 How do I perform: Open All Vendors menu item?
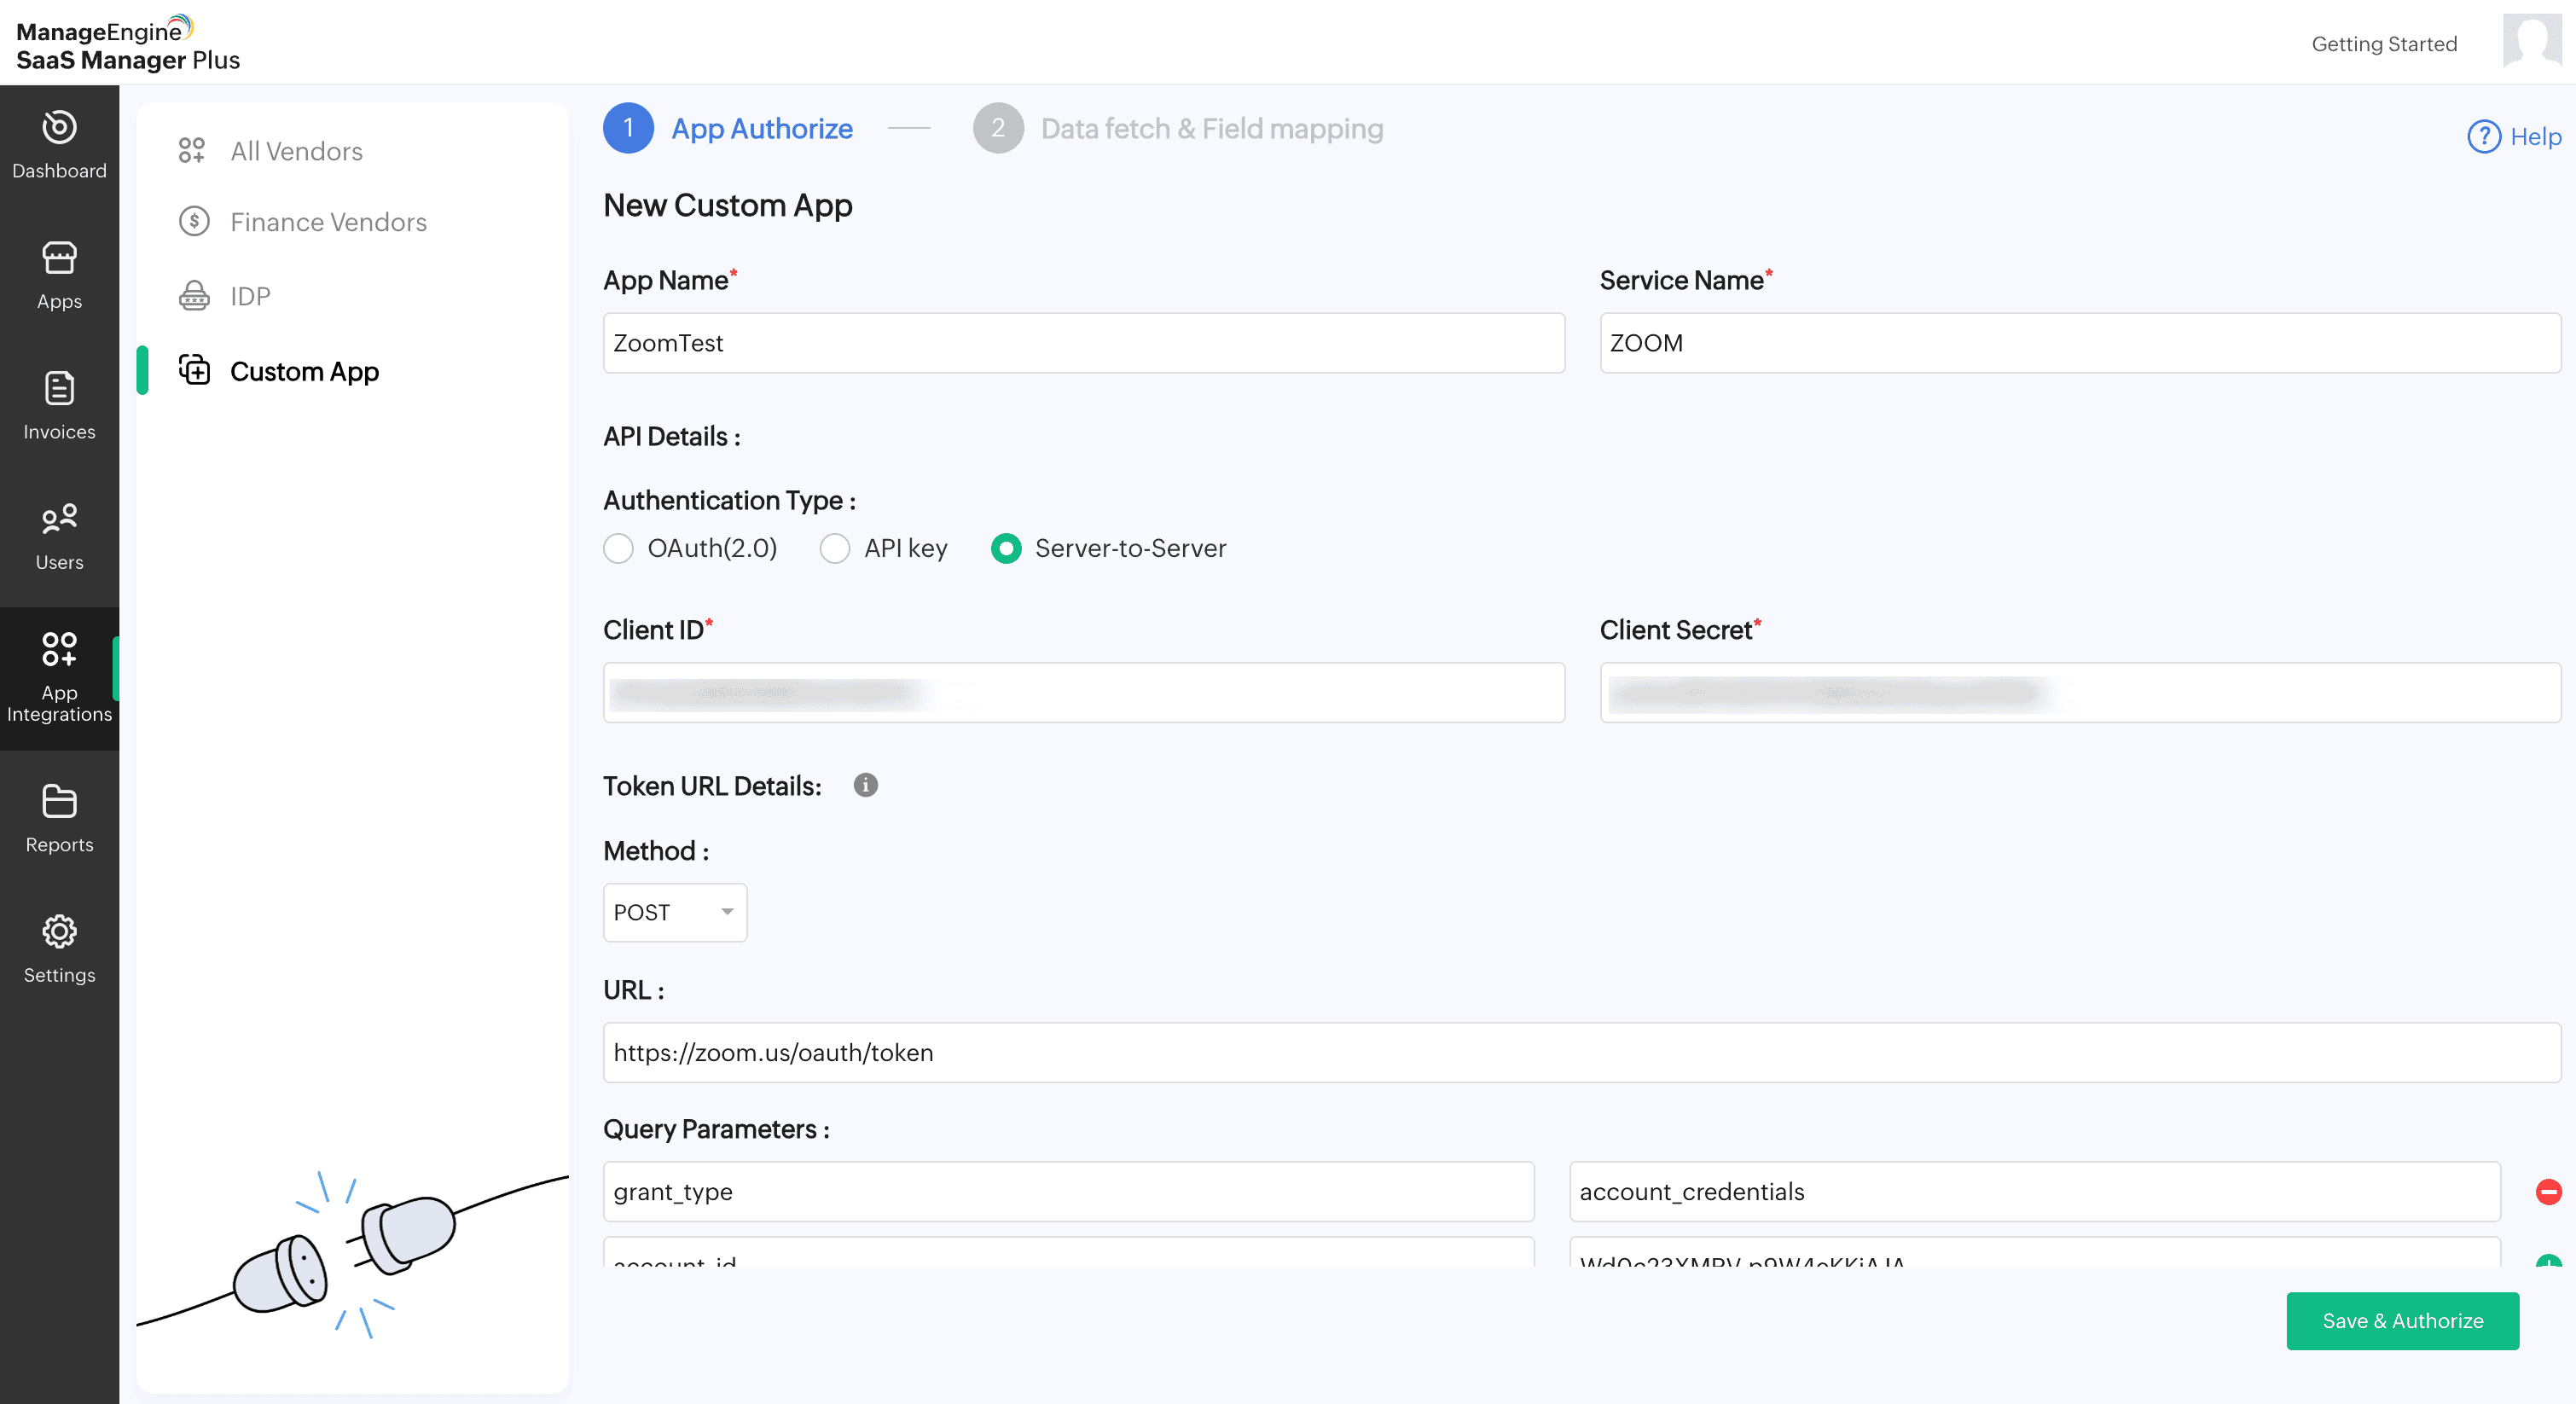click(x=296, y=151)
